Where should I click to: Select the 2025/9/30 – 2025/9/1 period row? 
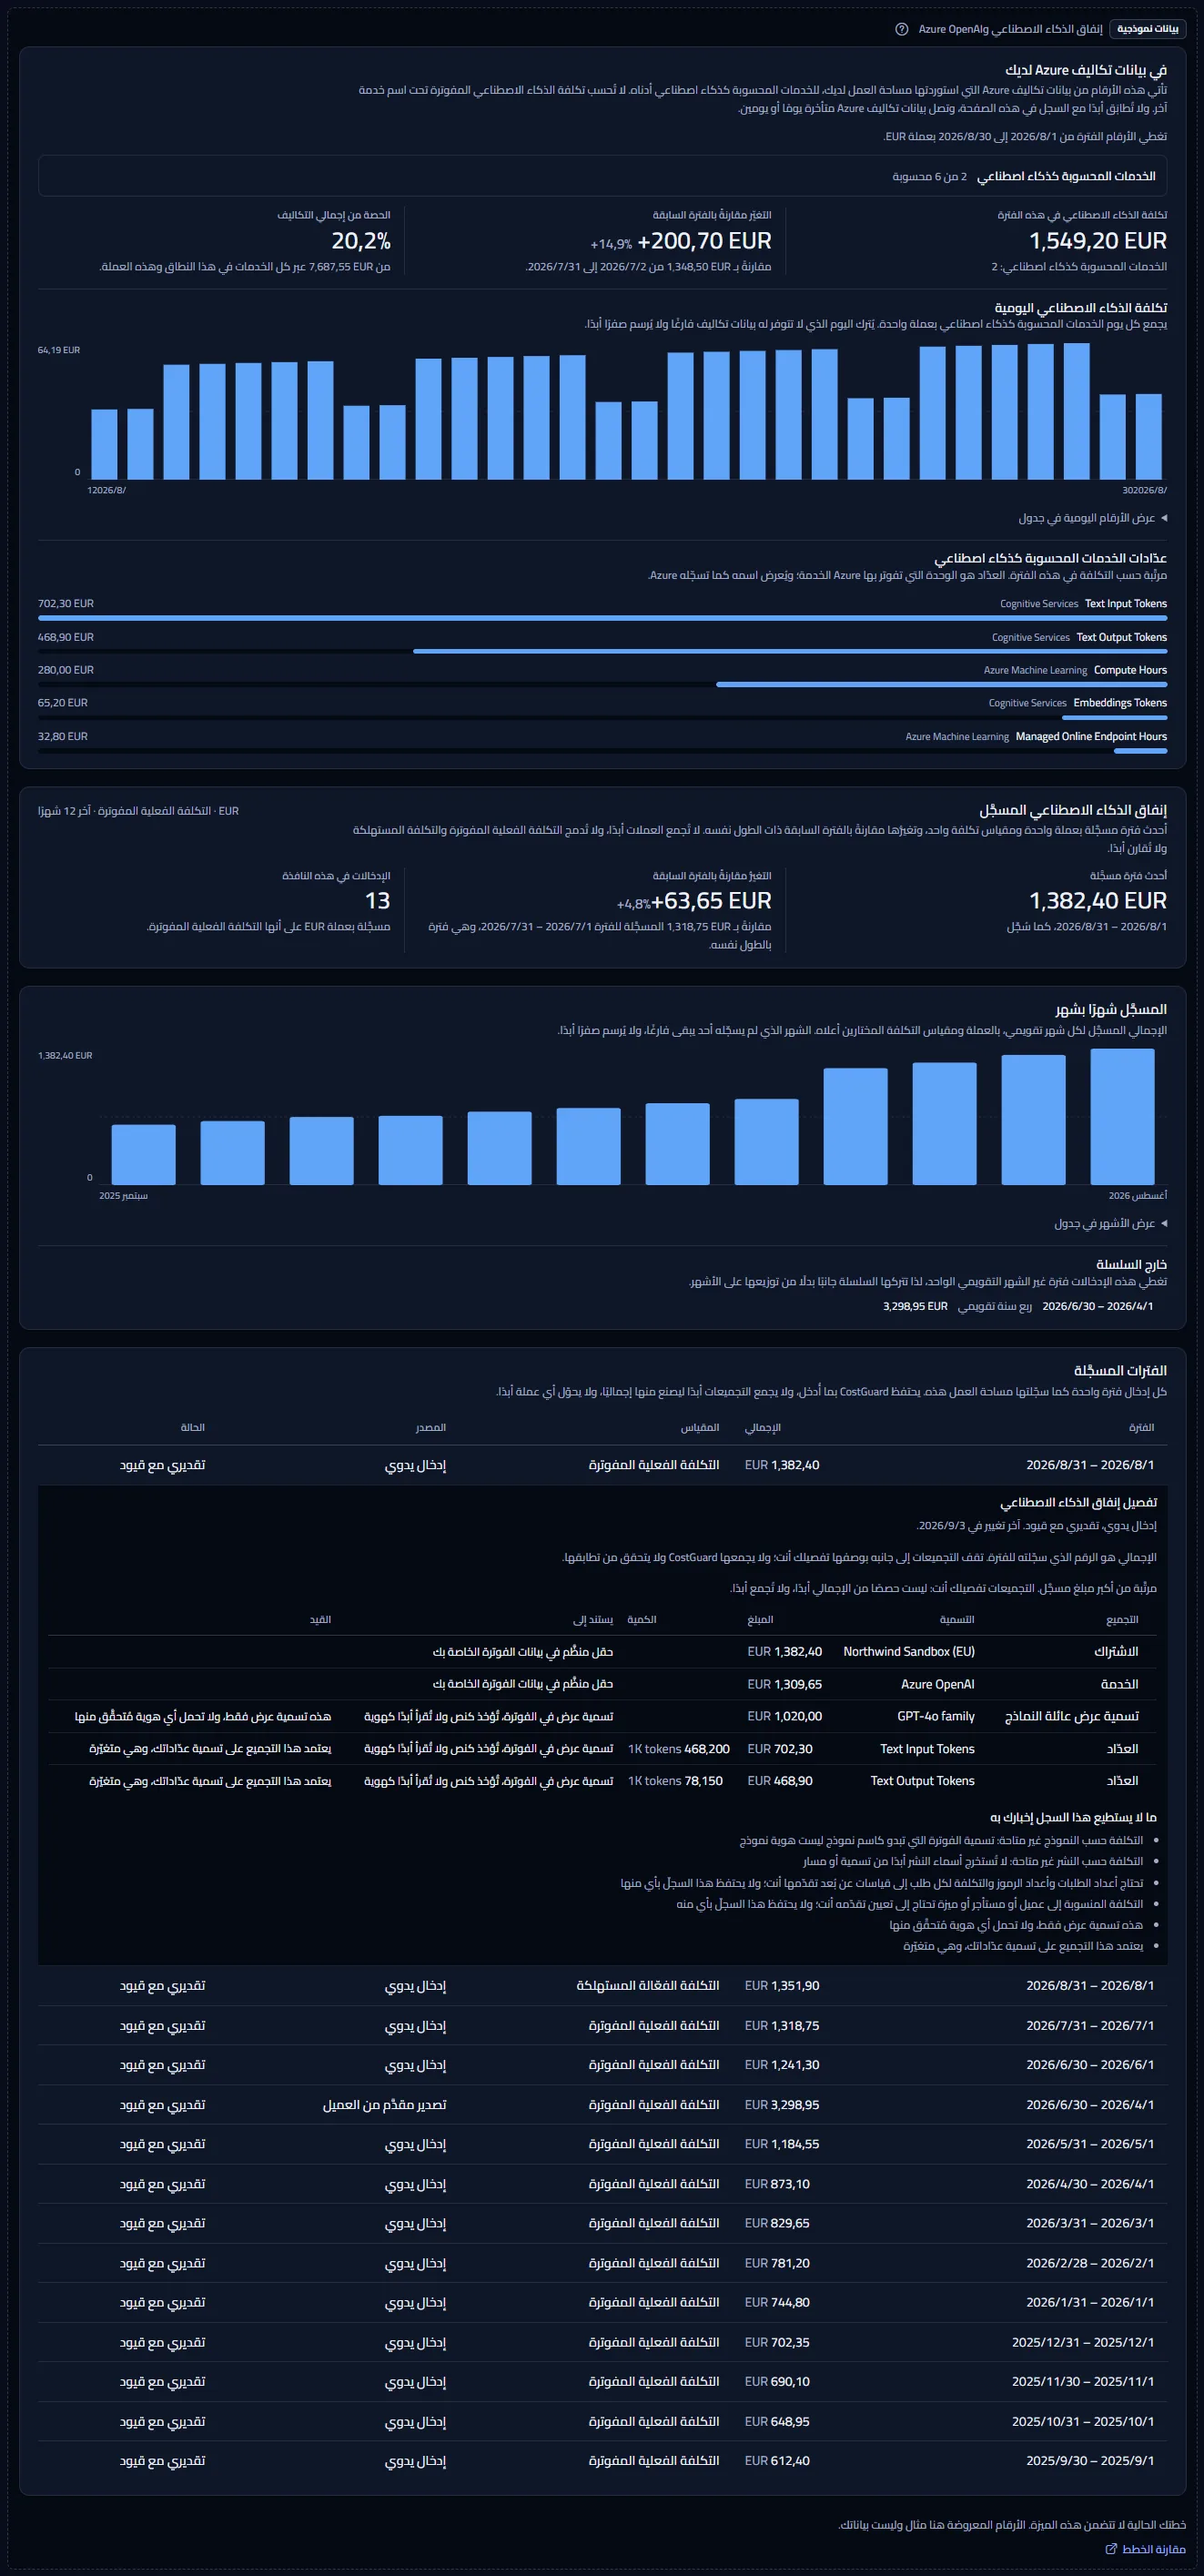(x=602, y=2460)
